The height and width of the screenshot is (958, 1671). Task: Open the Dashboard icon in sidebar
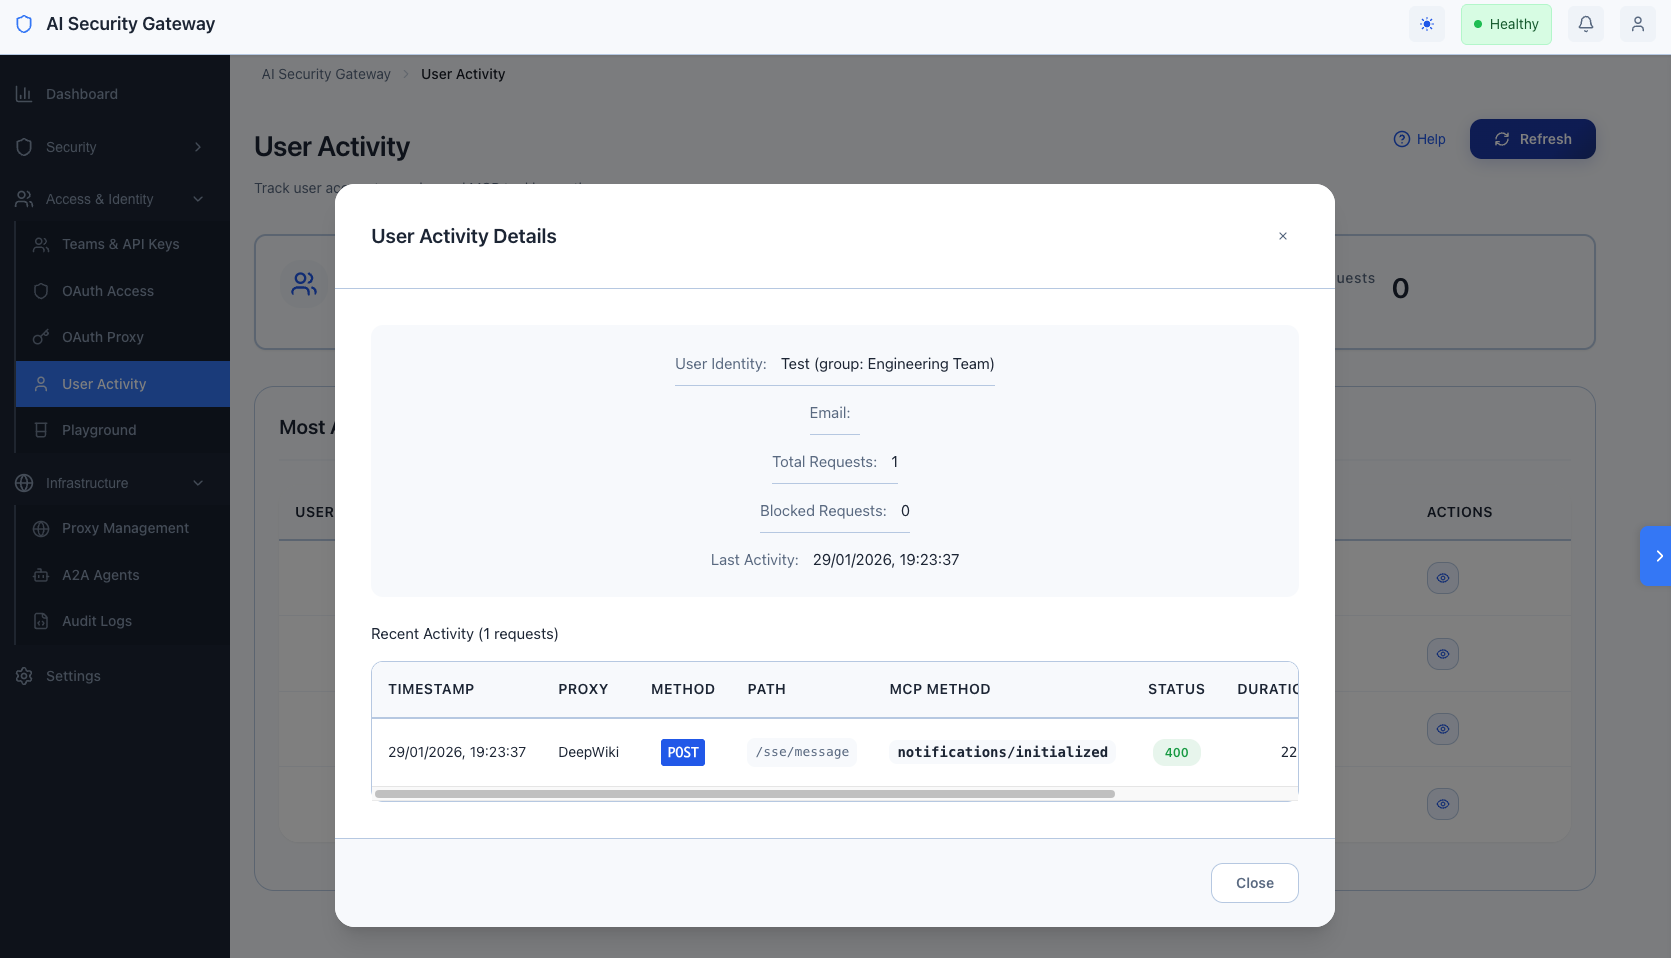point(24,93)
